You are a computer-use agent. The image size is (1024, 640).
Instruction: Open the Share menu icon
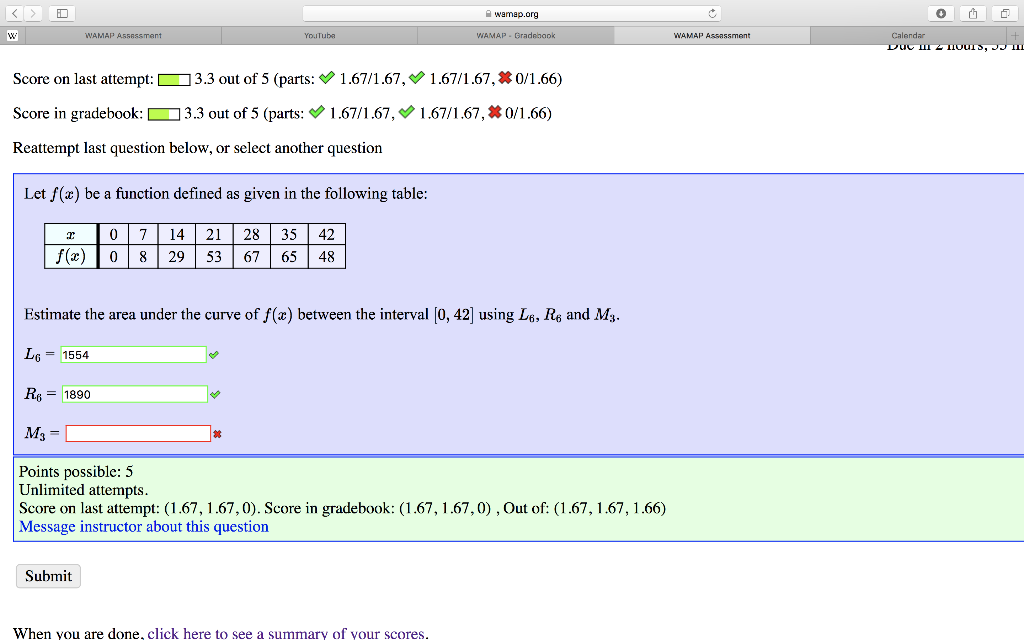(971, 13)
